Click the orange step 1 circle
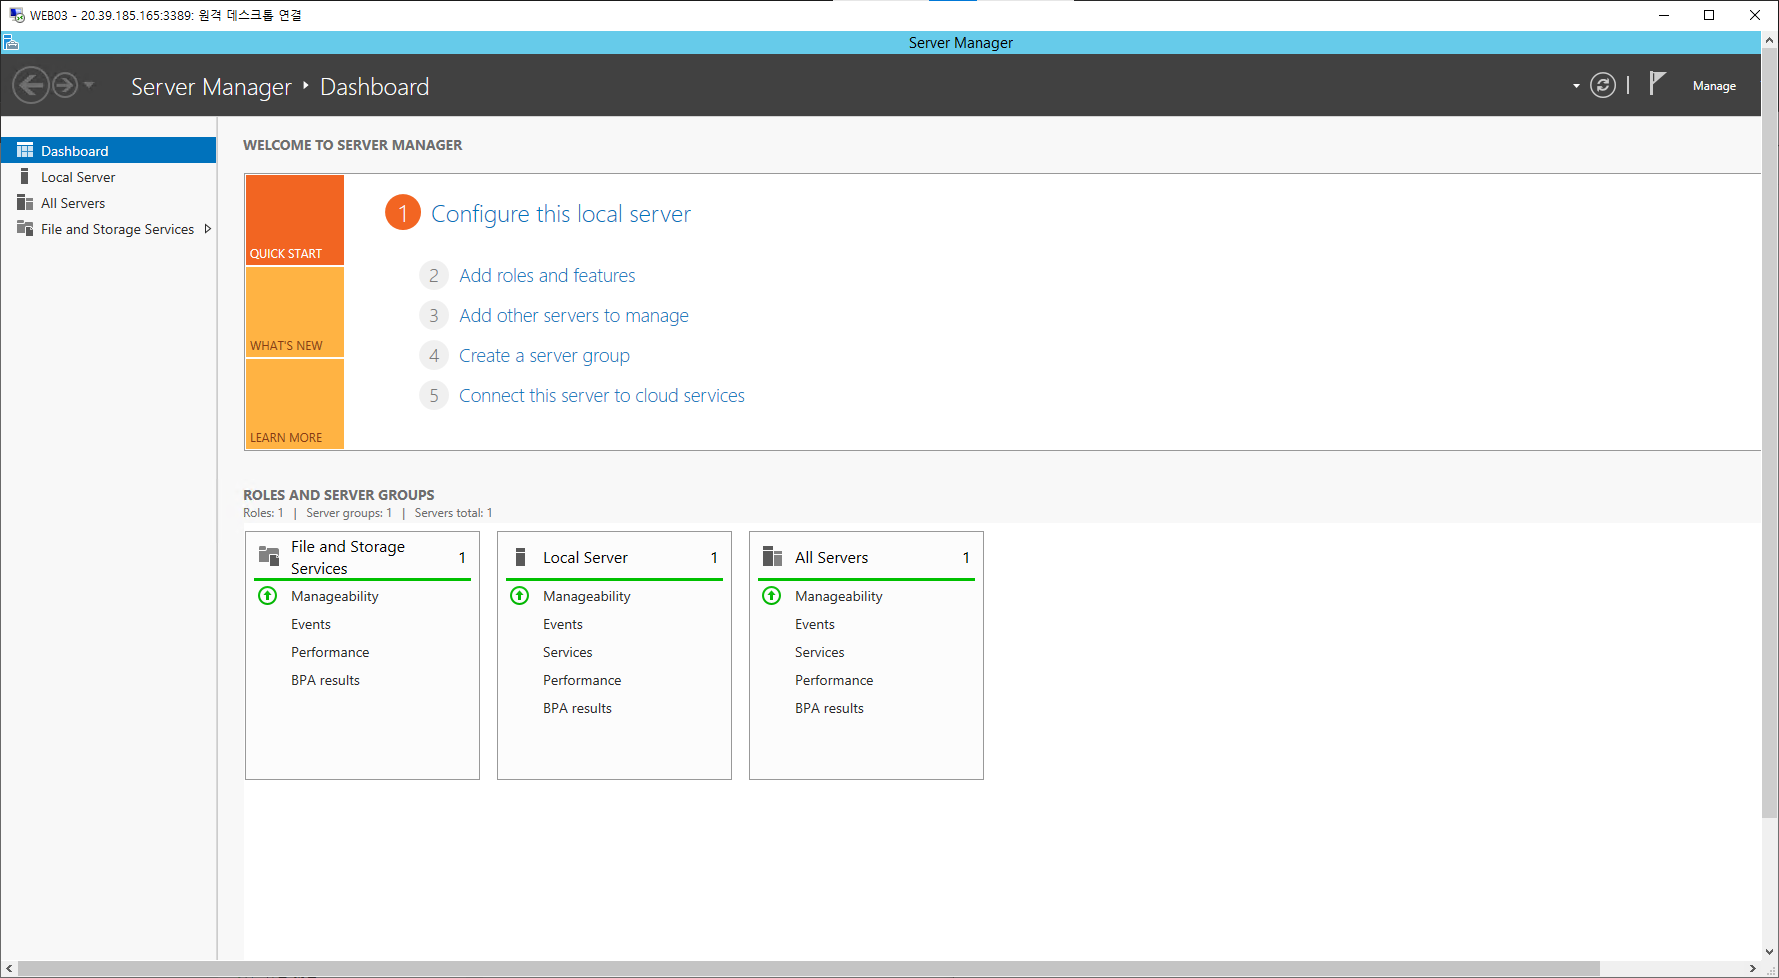Viewport: 1779px width, 978px height. [403, 212]
